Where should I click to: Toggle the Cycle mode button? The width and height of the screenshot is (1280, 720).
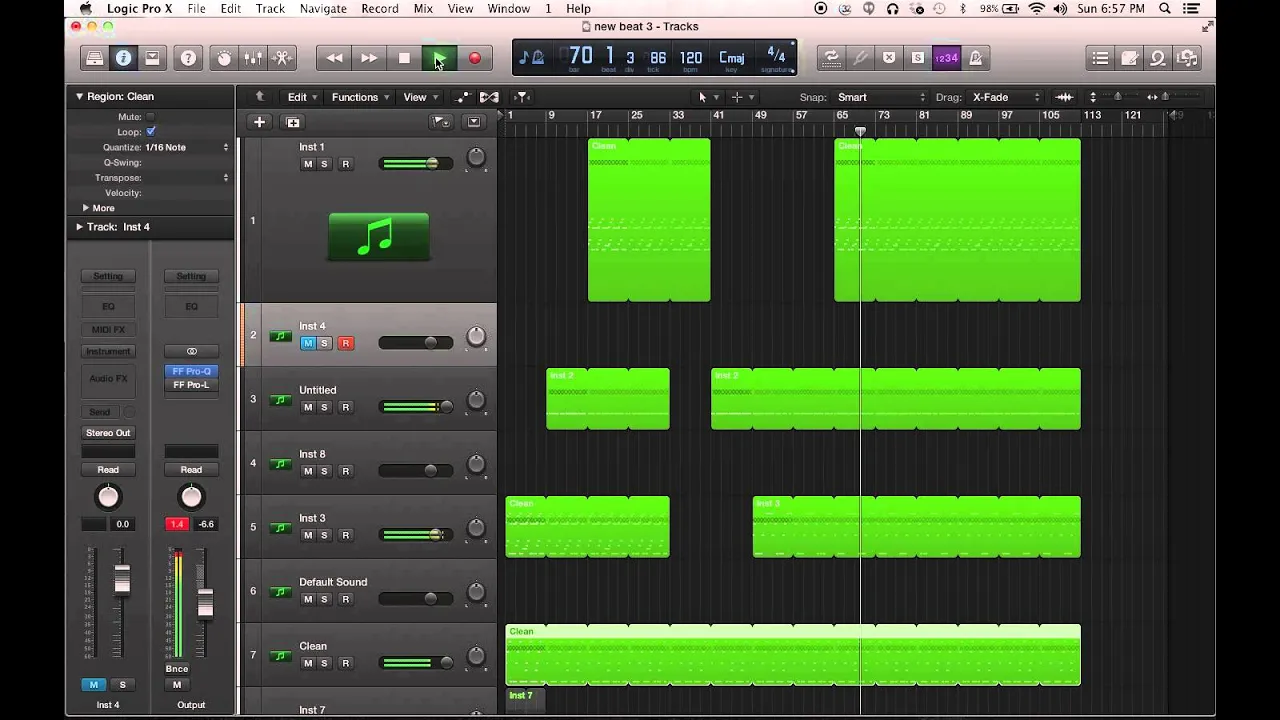[x=831, y=58]
